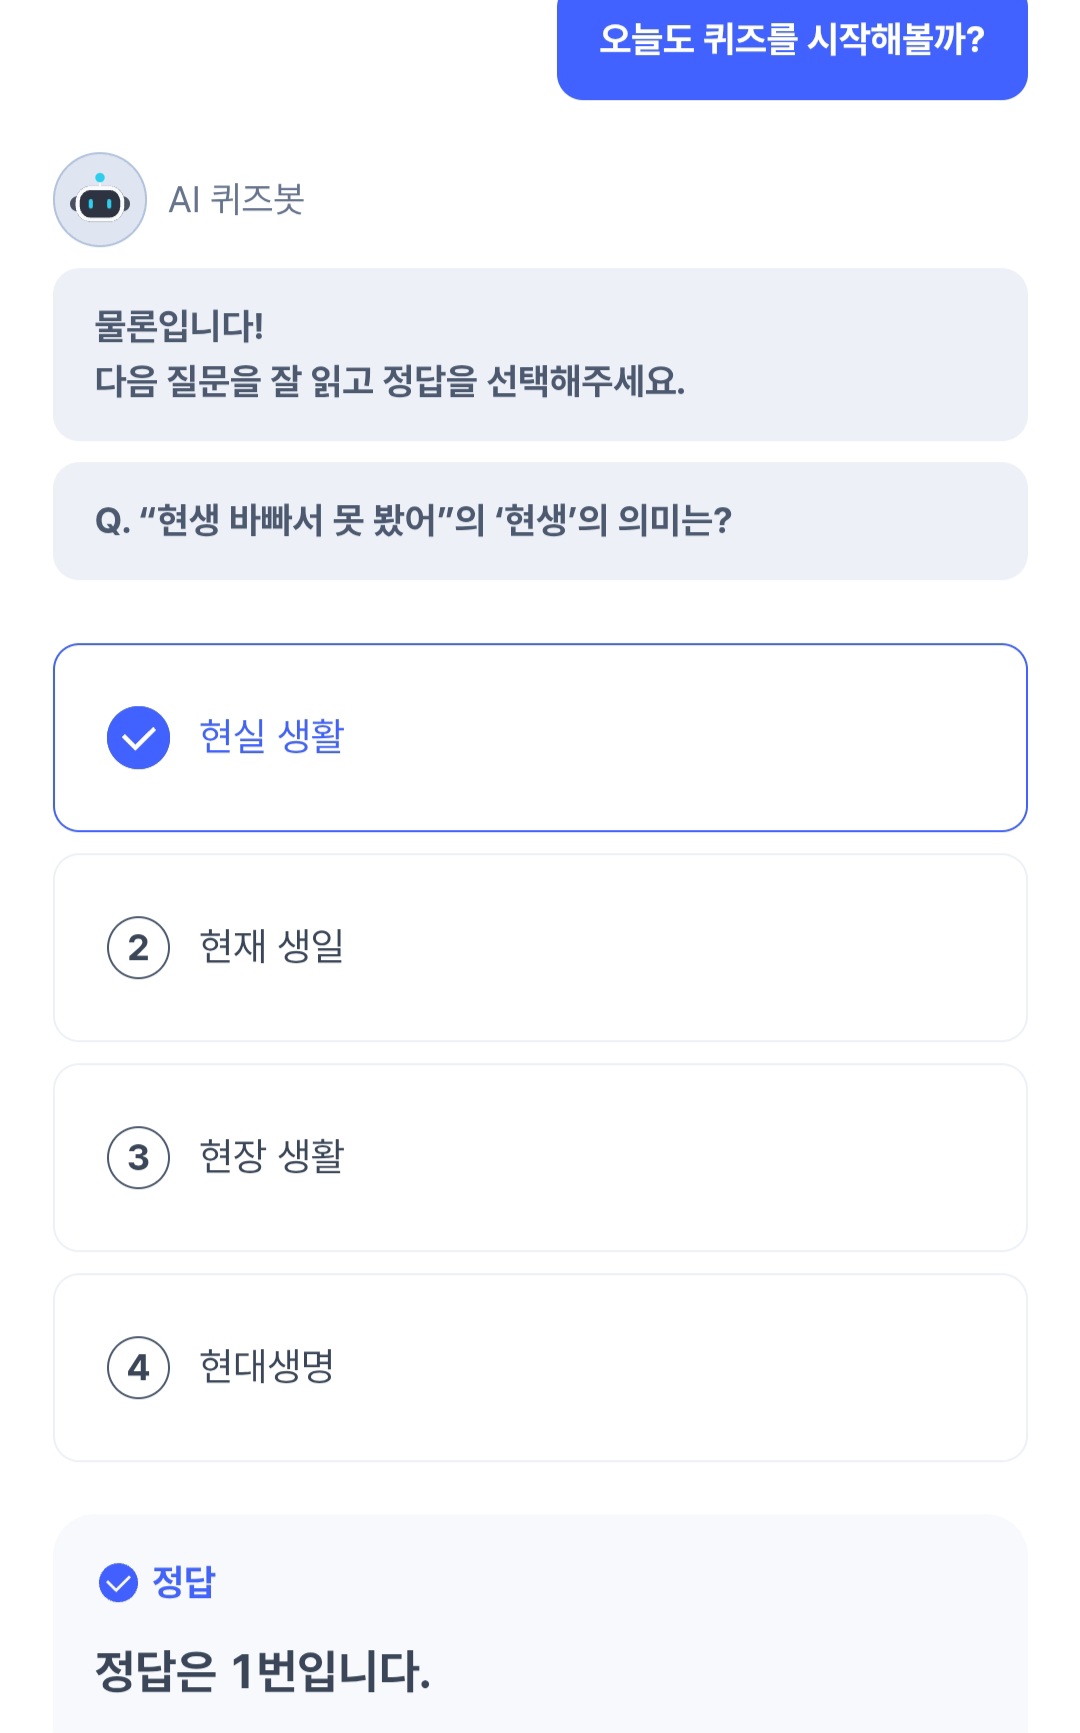Click the 물론입니다! greeting line

pos(179,326)
